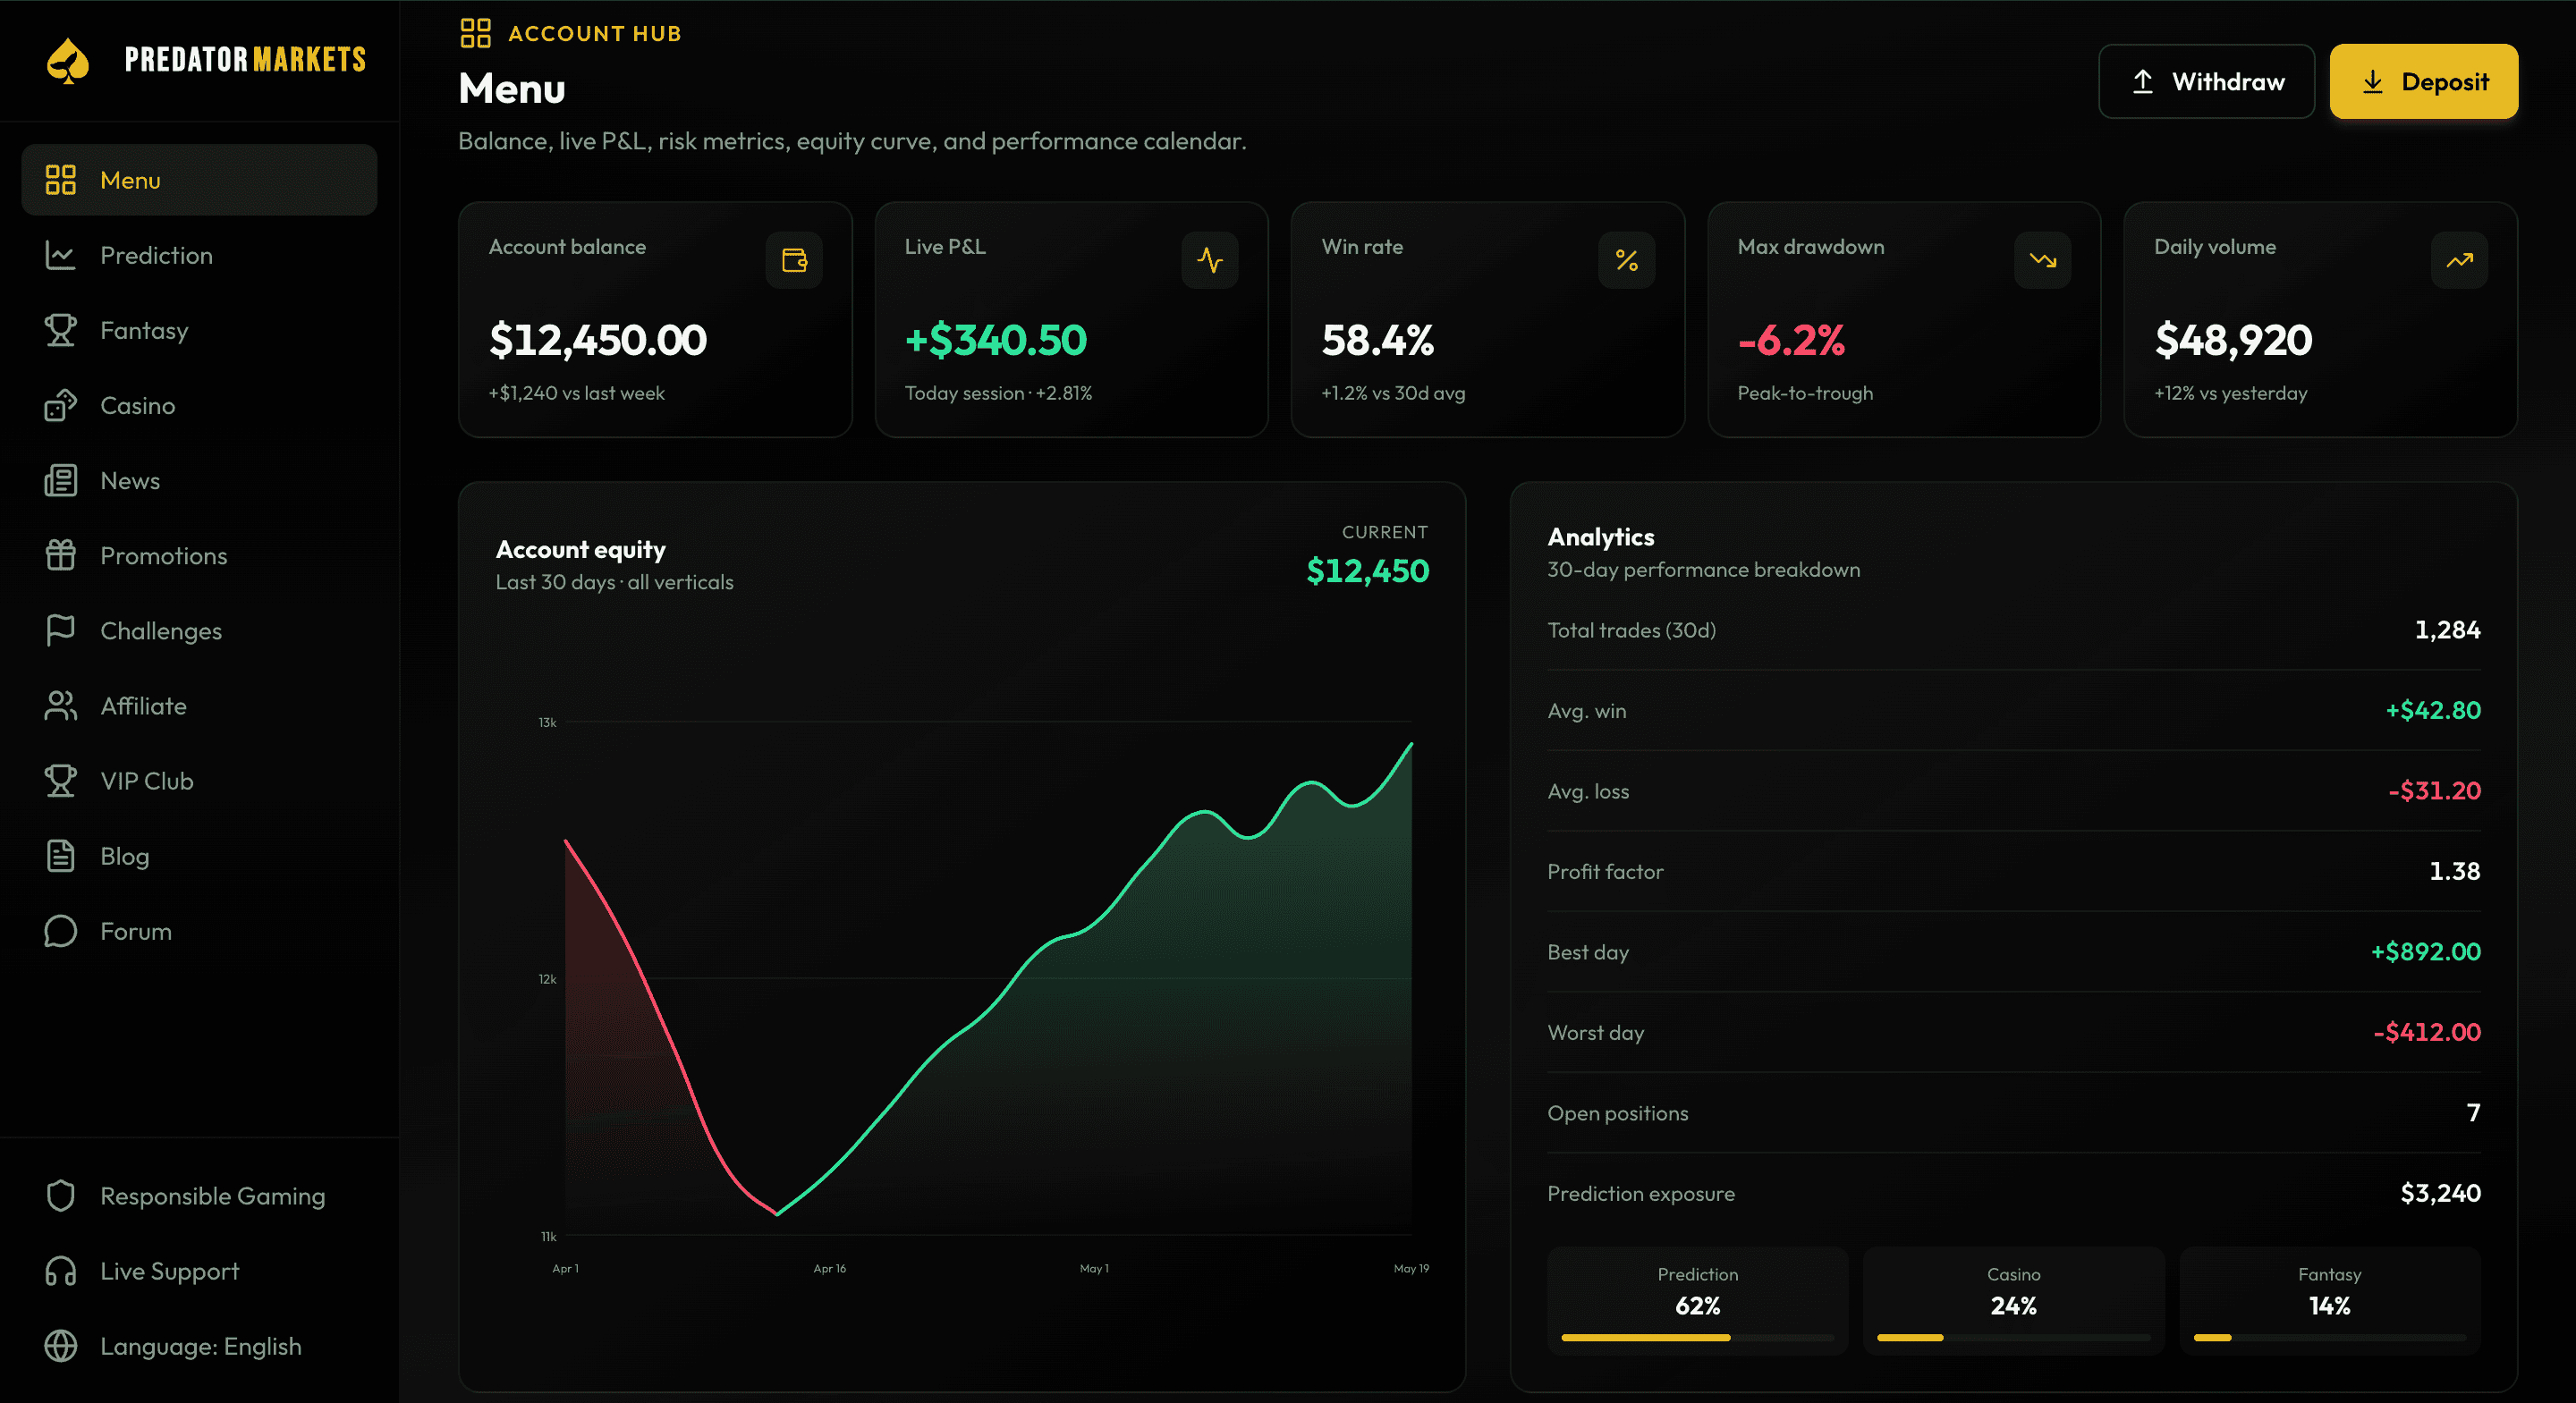Click the wallet icon on Account balance card
The height and width of the screenshot is (1403, 2576).
(x=794, y=260)
